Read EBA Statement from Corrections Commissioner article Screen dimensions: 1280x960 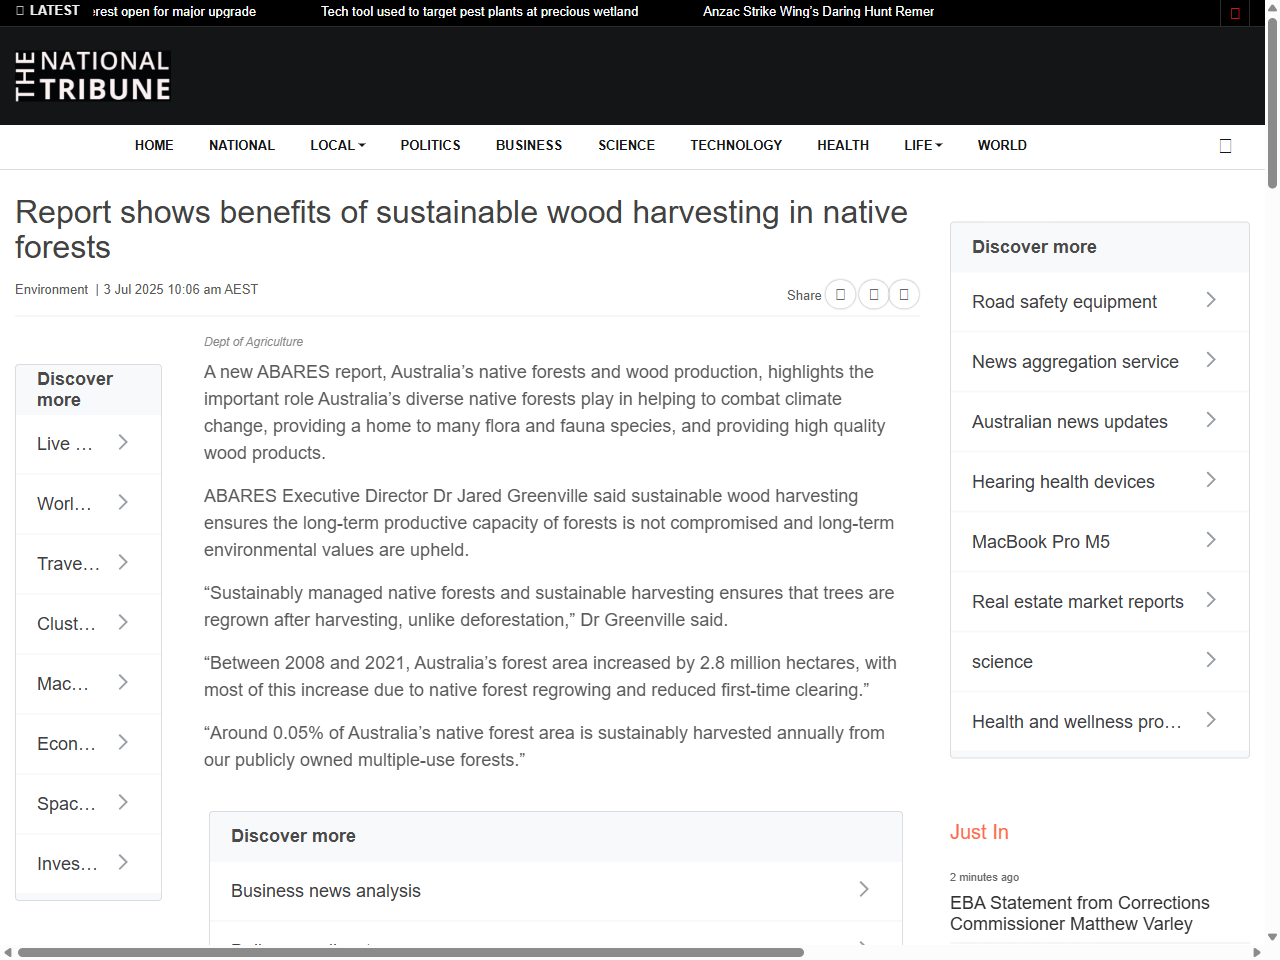(x=1080, y=913)
